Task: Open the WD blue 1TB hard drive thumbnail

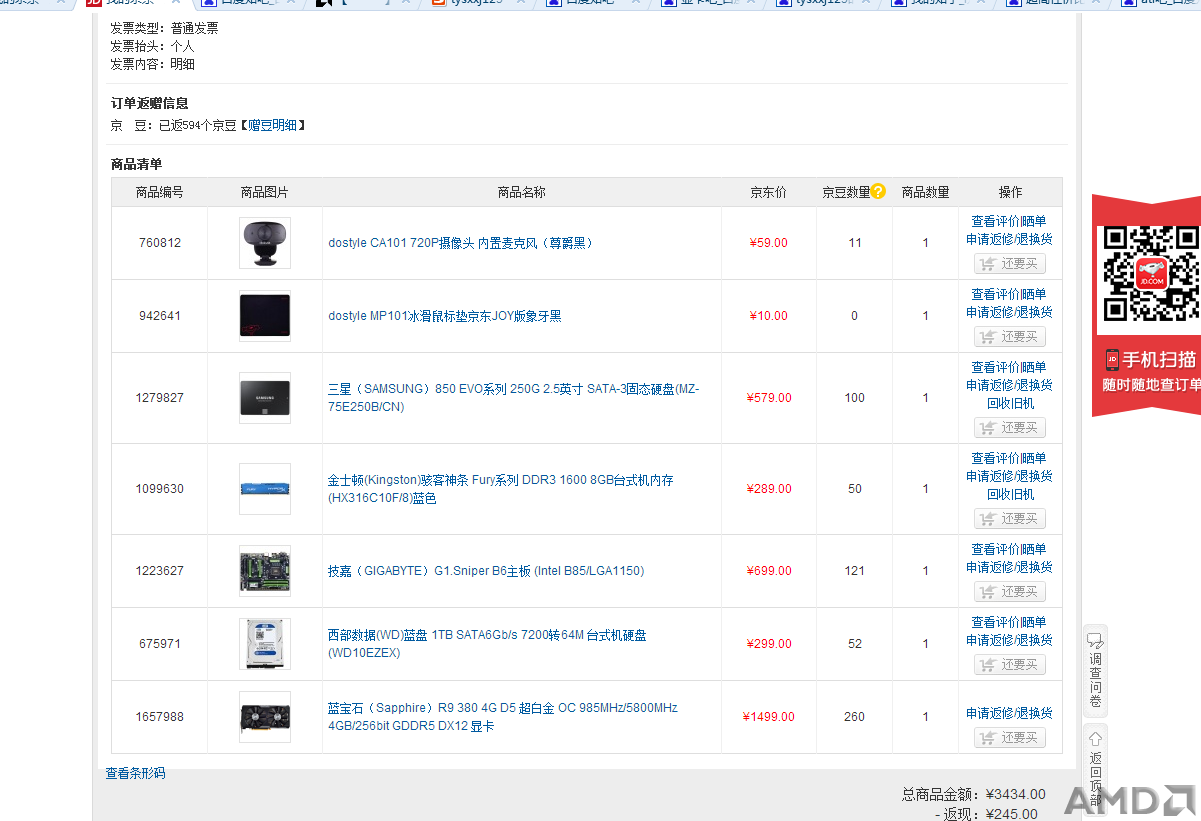Action: click(x=265, y=644)
